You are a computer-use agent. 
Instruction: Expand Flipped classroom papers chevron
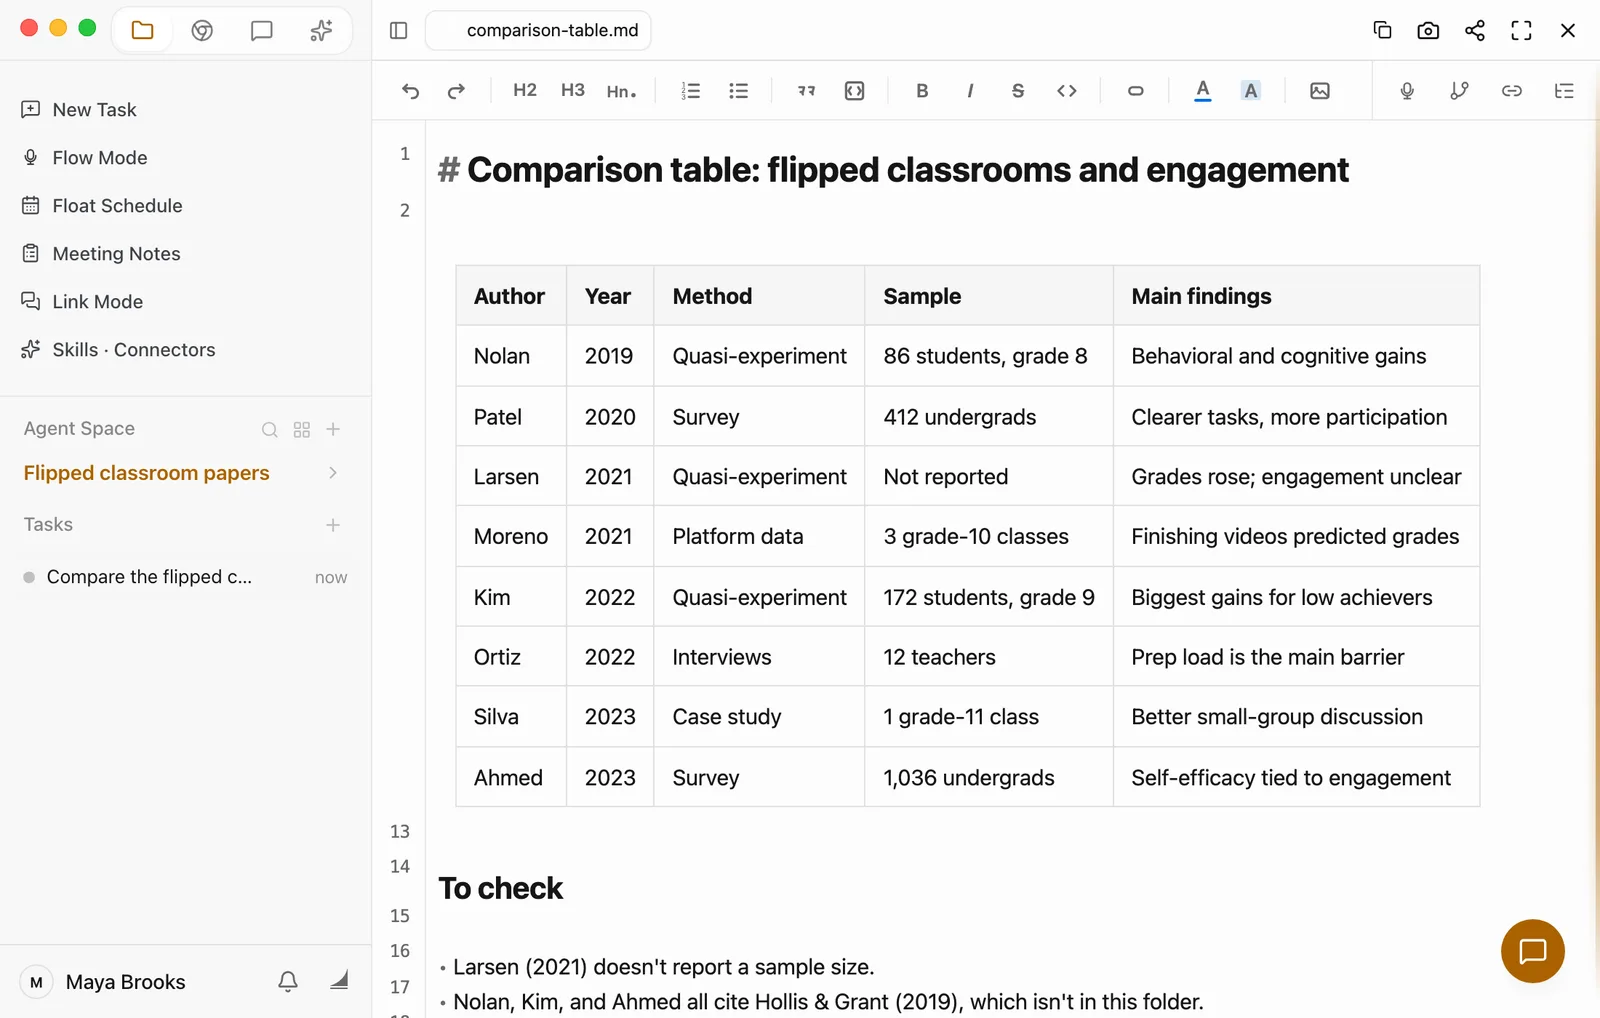click(x=333, y=473)
